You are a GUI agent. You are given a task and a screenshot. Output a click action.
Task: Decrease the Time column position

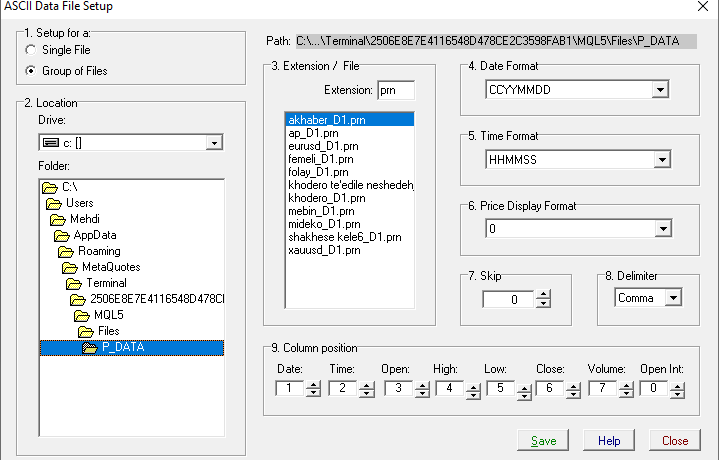point(366,393)
